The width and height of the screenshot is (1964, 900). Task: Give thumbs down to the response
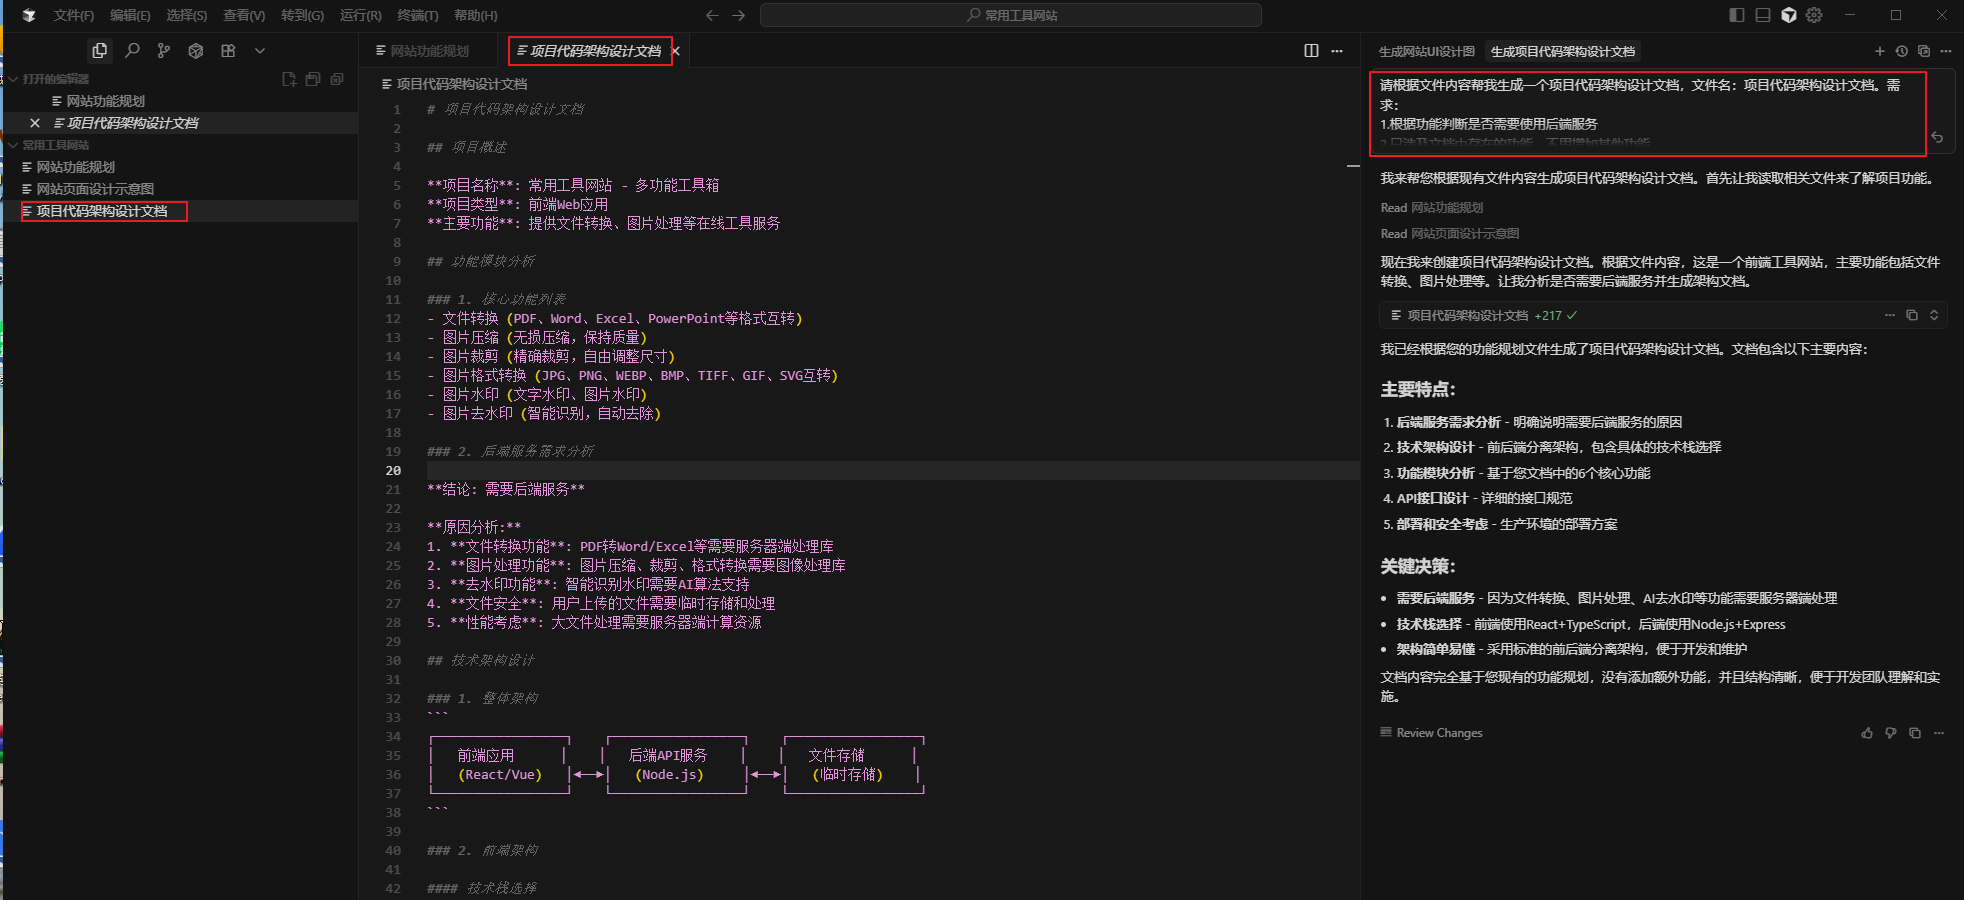1891,733
